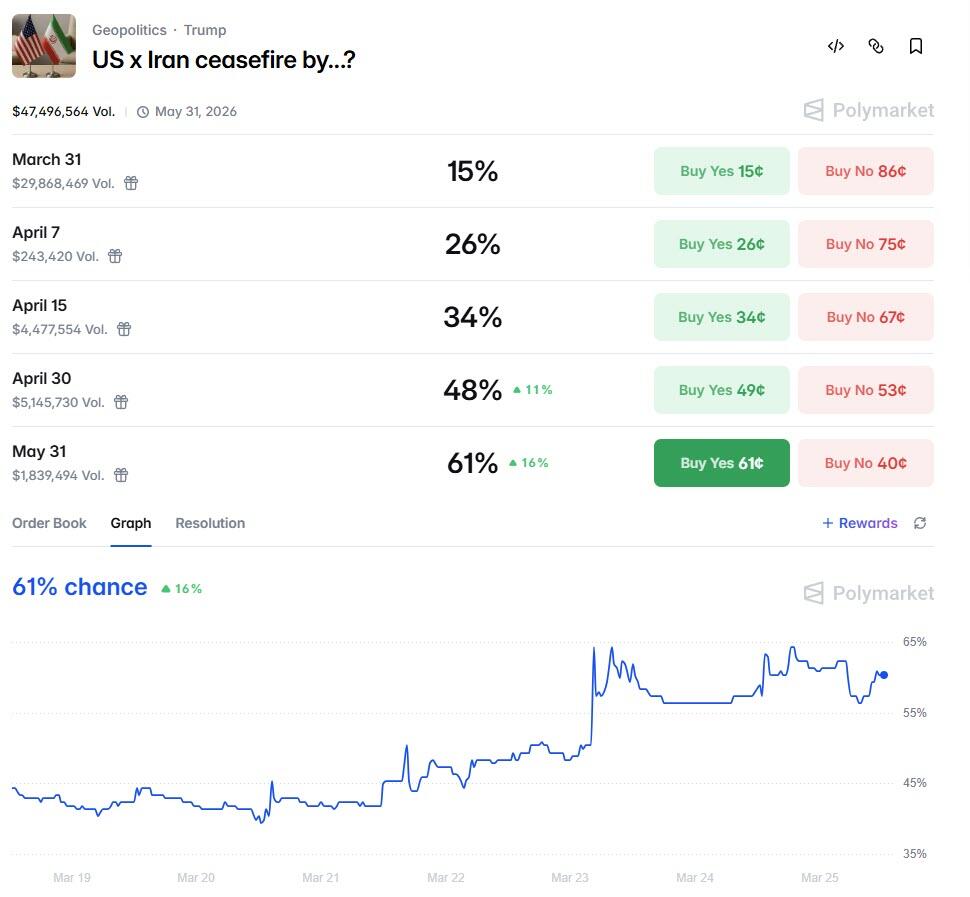This screenshot has width=970, height=897.
Task: Refresh the graph with the reload icon
Action: pos(920,523)
